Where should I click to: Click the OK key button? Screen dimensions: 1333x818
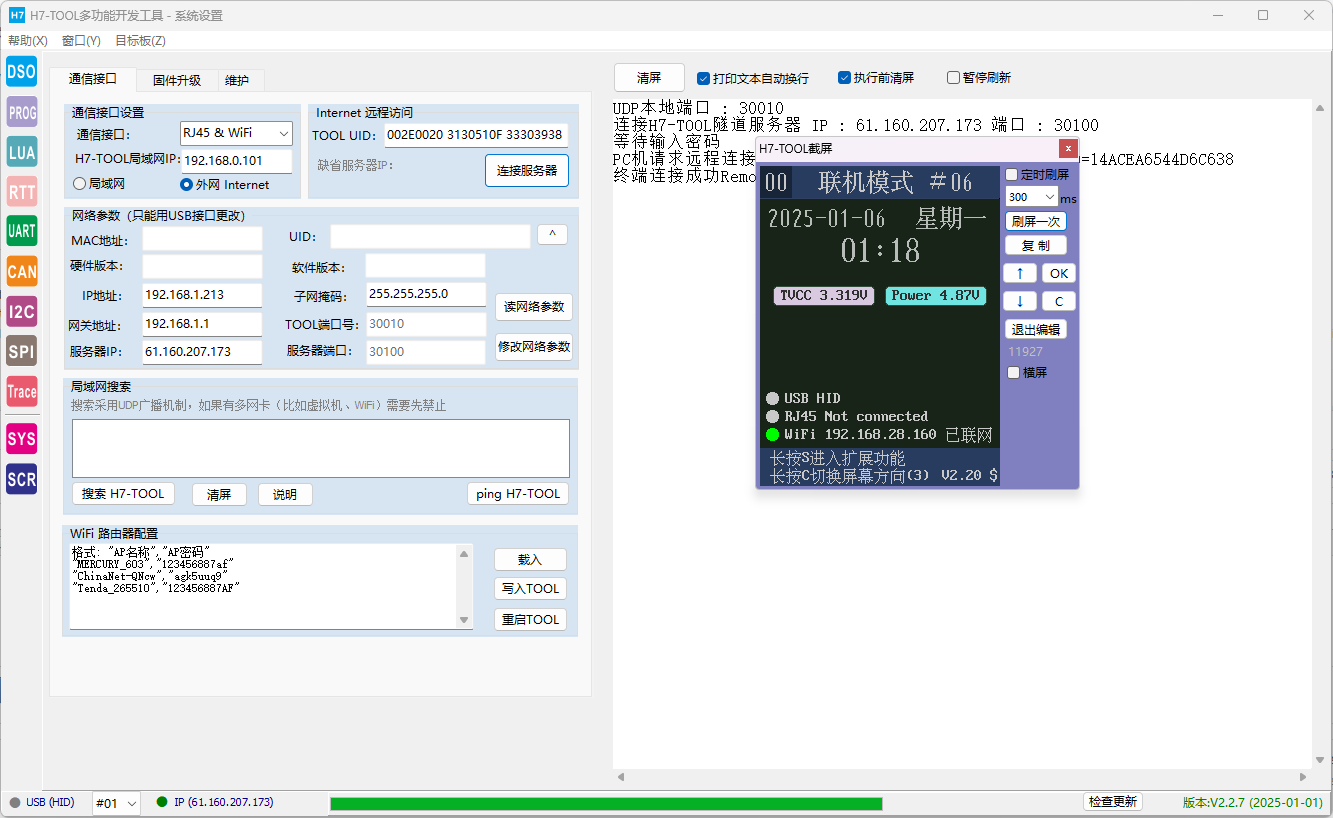coord(1059,273)
